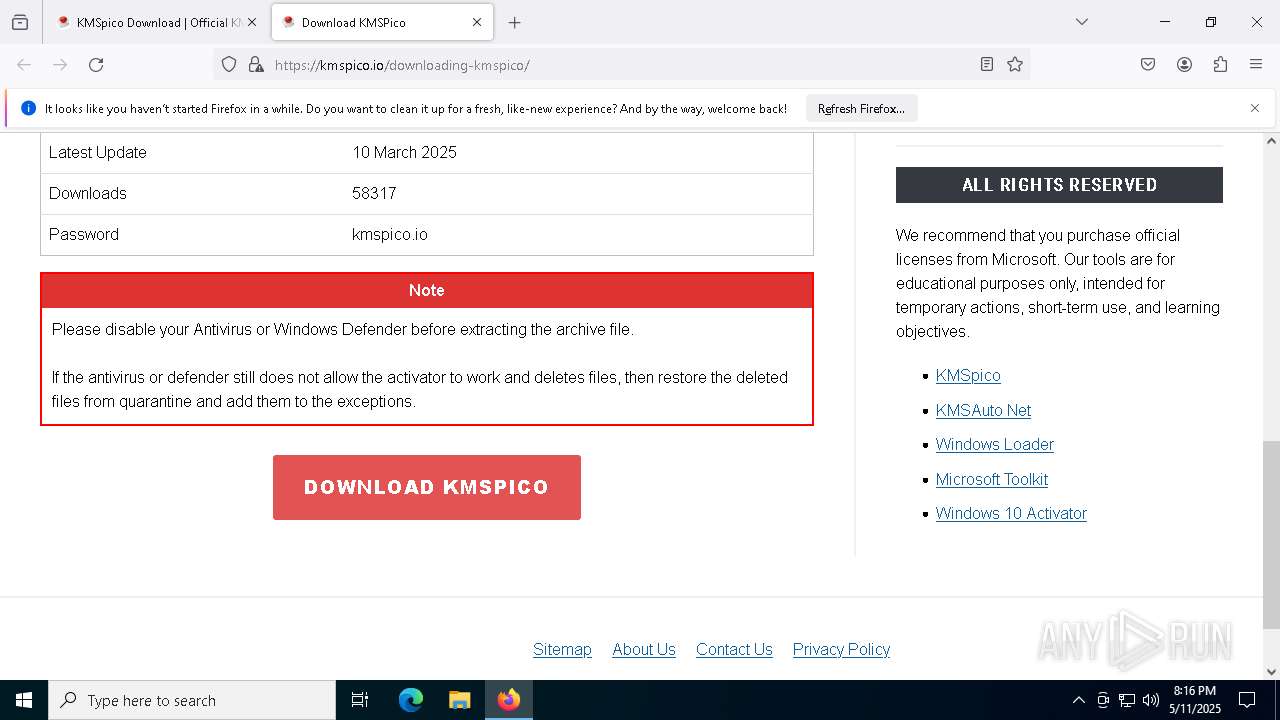Image resolution: width=1280 pixels, height=720 pixels.
Task: Open the Windows Start menu
Action: tap(24, 700)
